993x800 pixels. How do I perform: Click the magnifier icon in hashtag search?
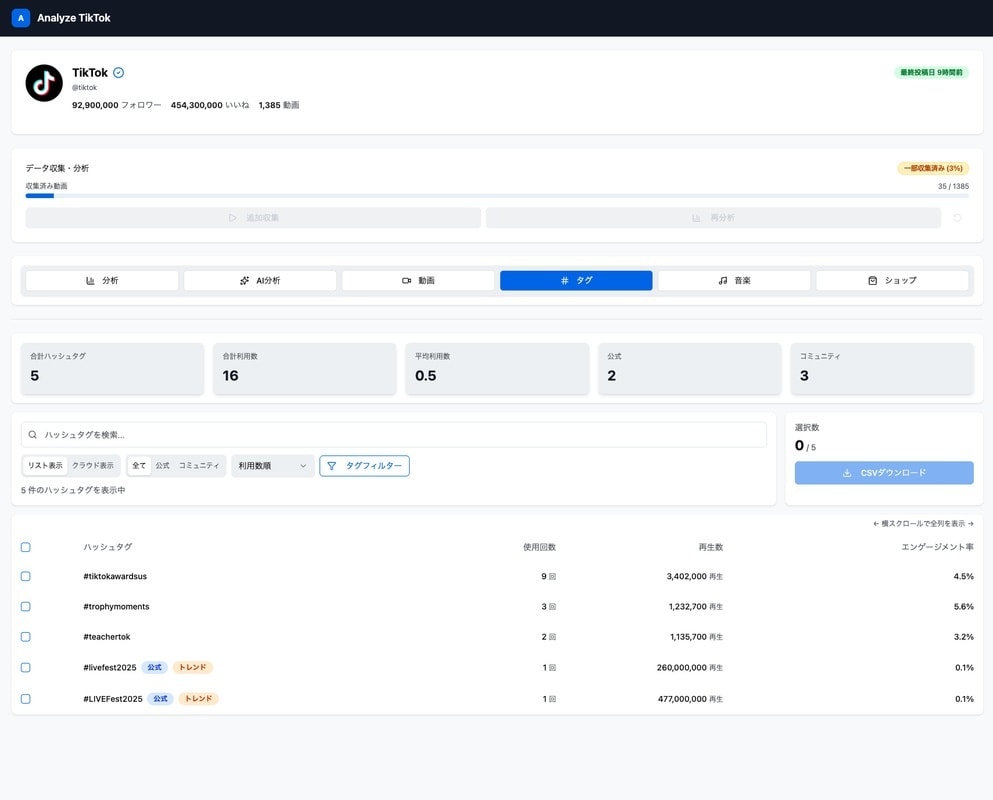(32, 435)
